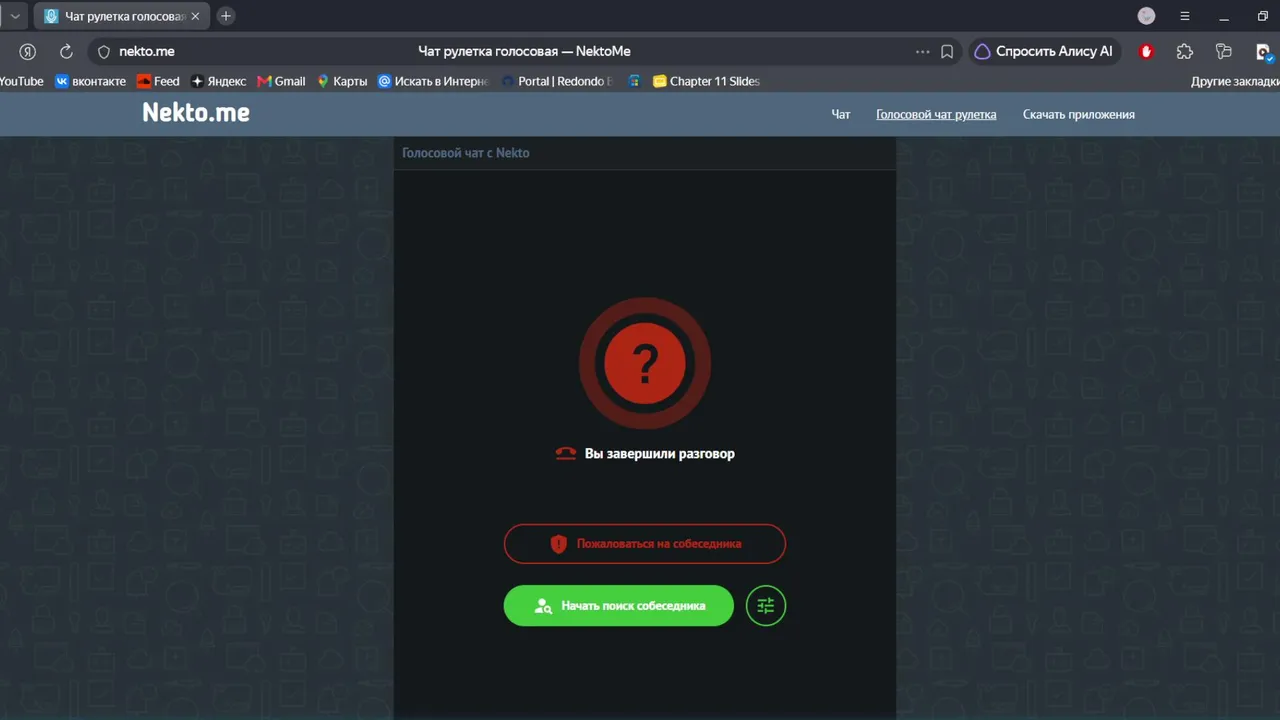
Task: Select the Чат рулетка голосовая tab
Action: click(x=122, y=16)
